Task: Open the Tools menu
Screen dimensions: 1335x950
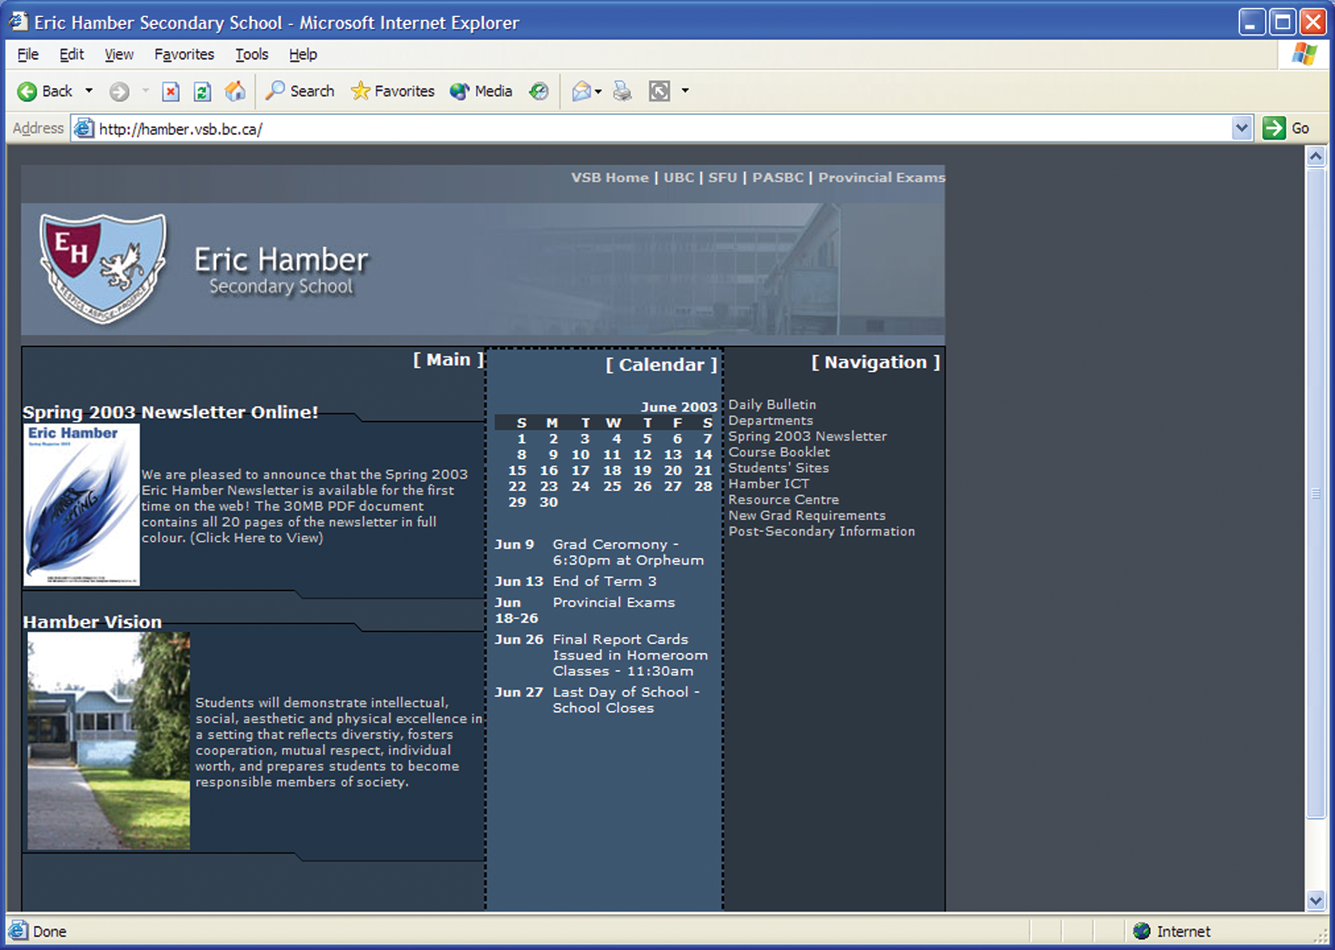Action: 252,54
